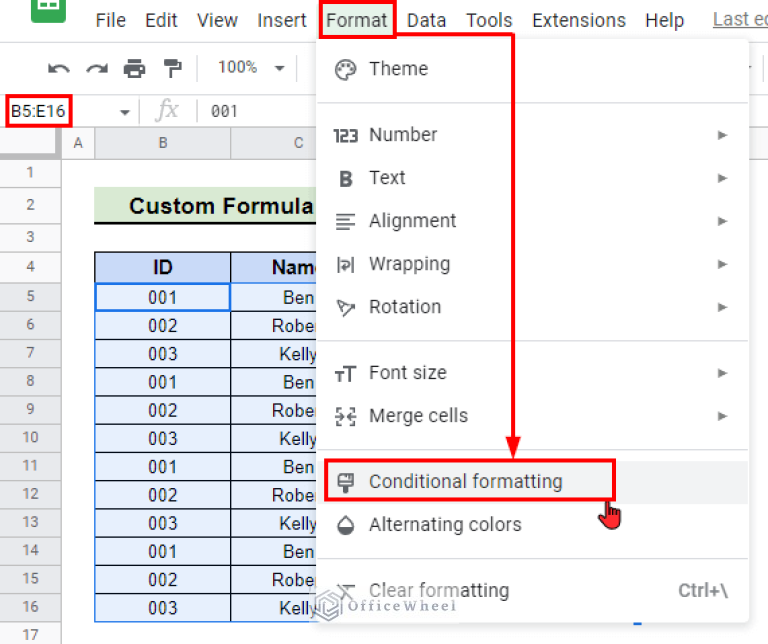Select row 10 header

tap(30, 438)
